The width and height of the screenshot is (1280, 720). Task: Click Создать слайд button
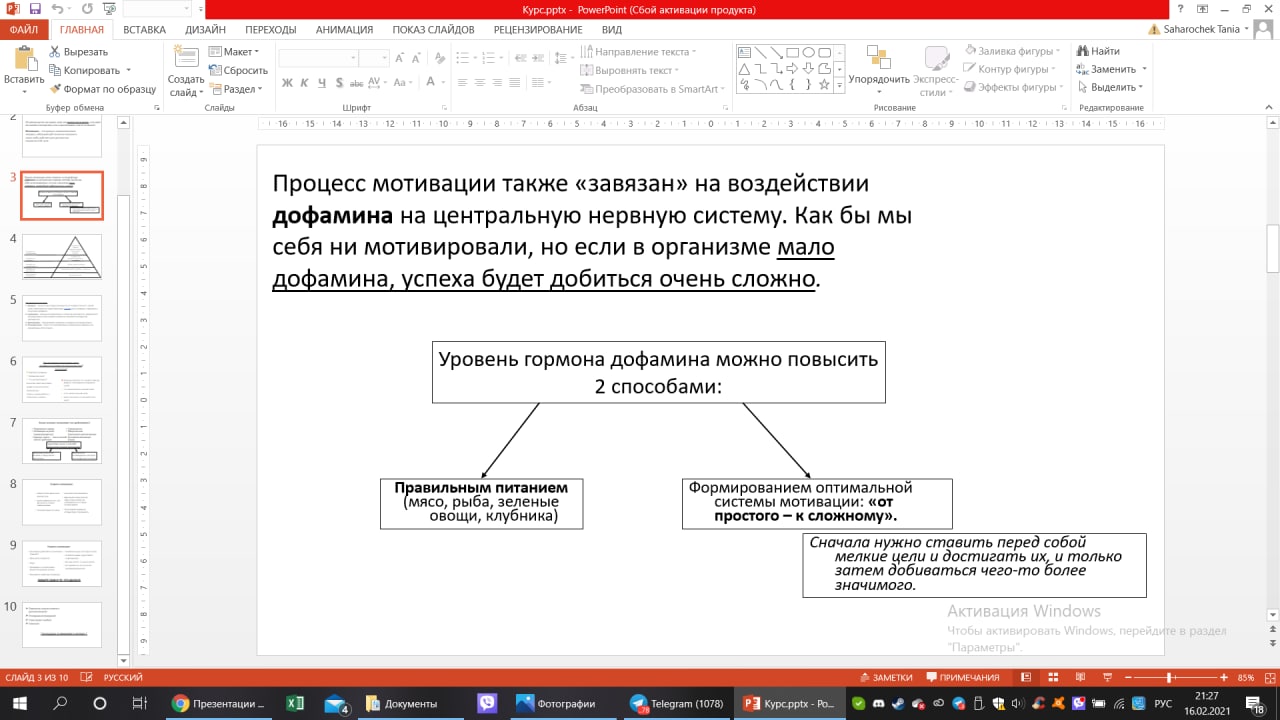coord(186,72)
